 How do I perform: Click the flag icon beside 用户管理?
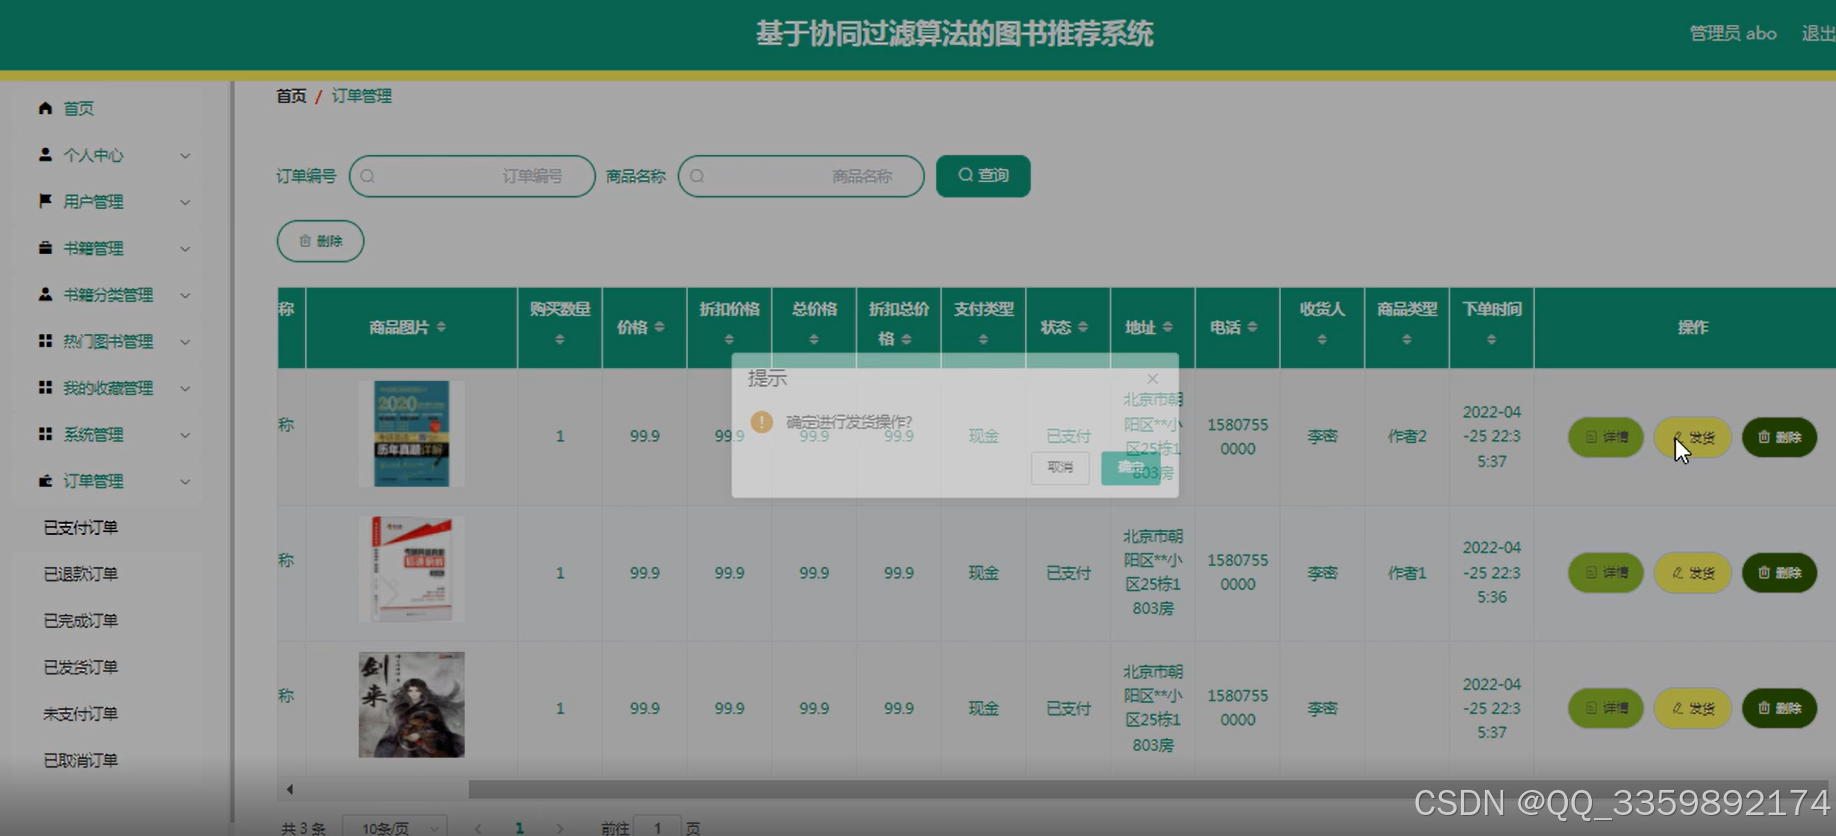tap(45, 201)
